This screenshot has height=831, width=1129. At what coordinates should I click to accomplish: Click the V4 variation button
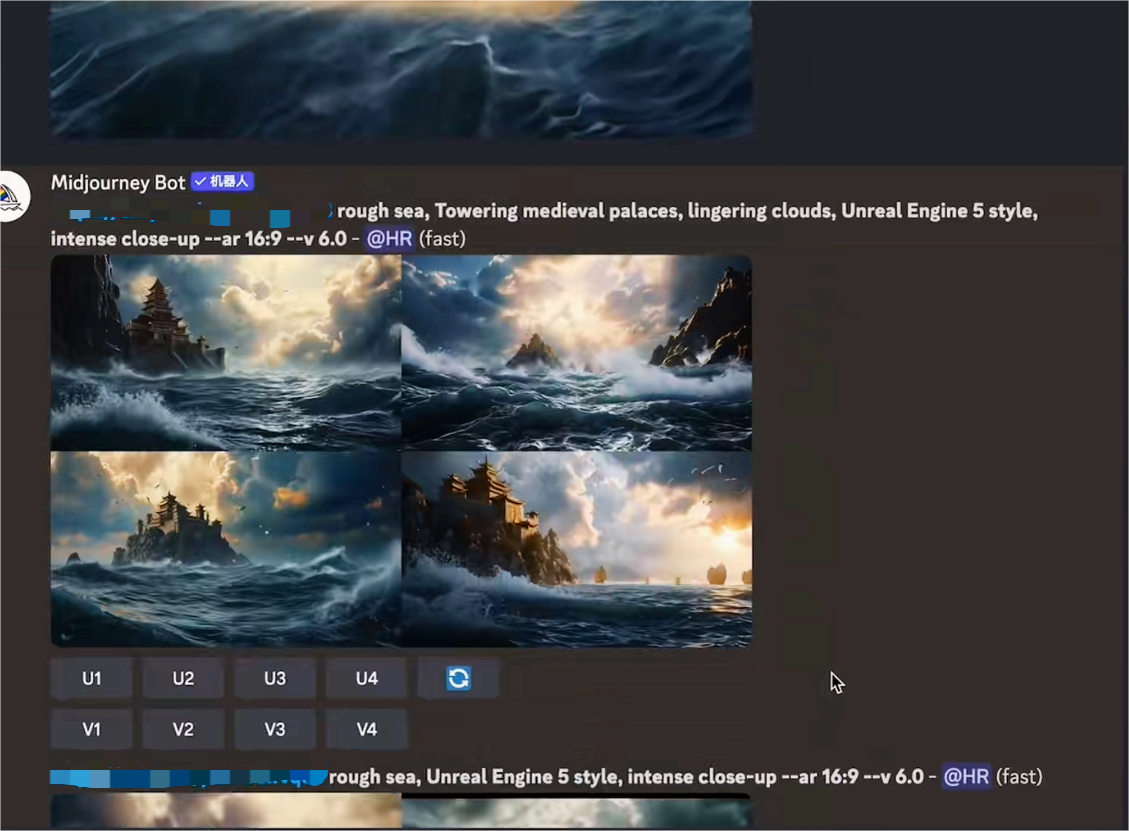pos(366,729)
